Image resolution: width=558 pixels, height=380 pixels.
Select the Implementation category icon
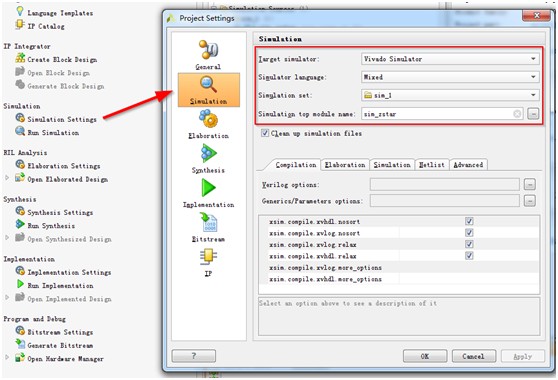click(209, 188)
